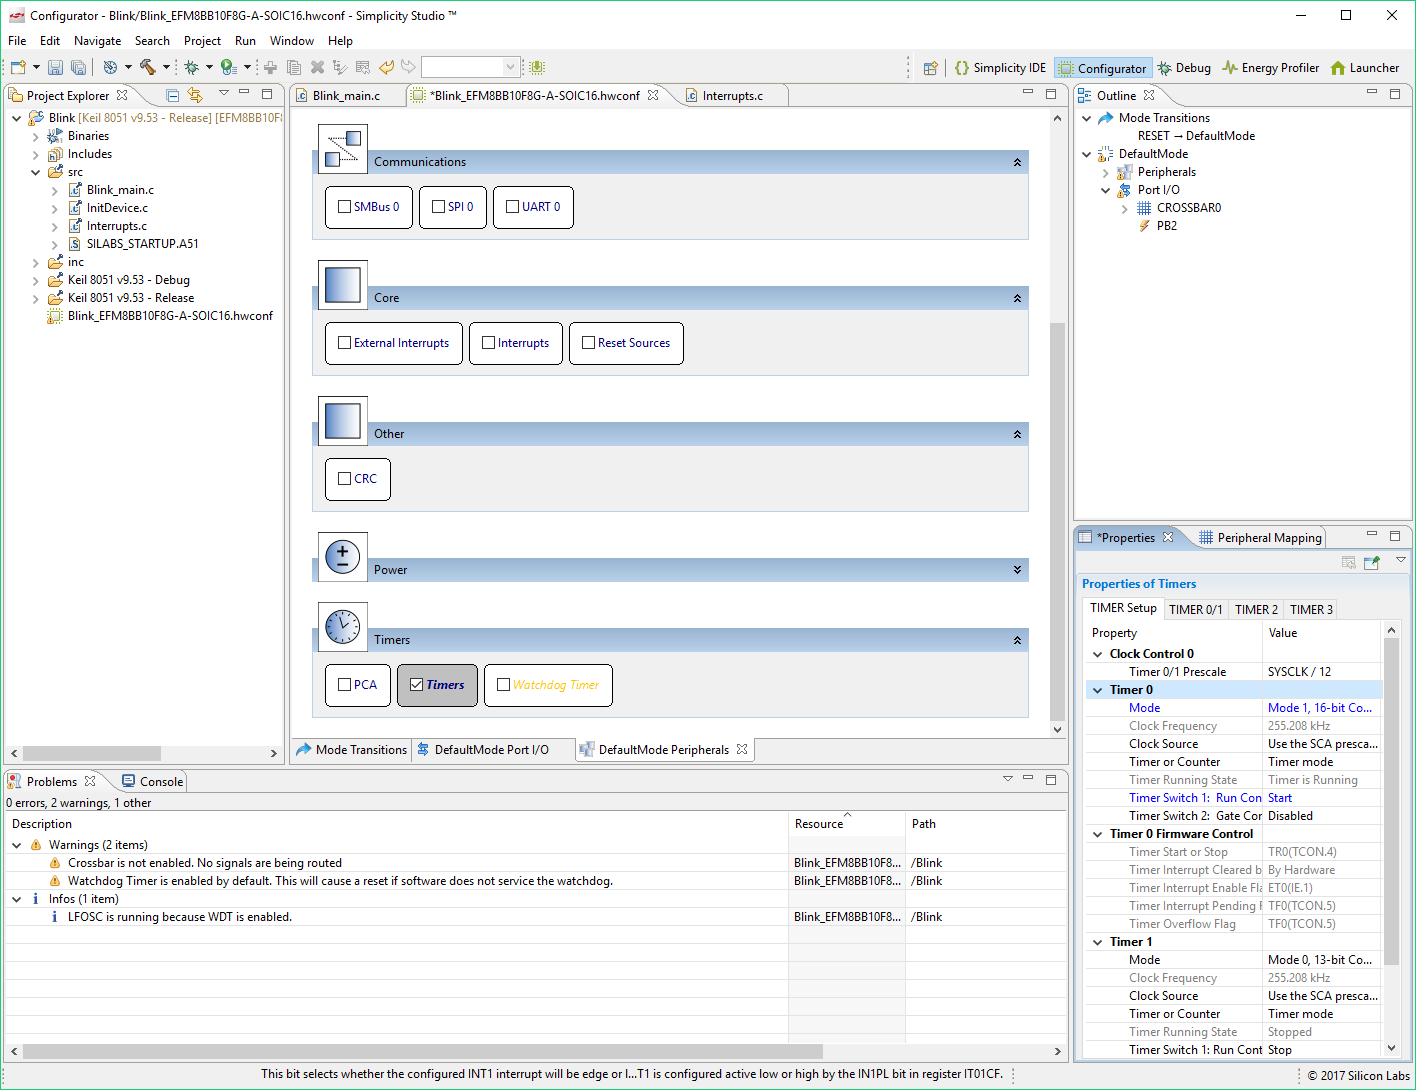Click the Save toolbar icon

click(55, 68)
